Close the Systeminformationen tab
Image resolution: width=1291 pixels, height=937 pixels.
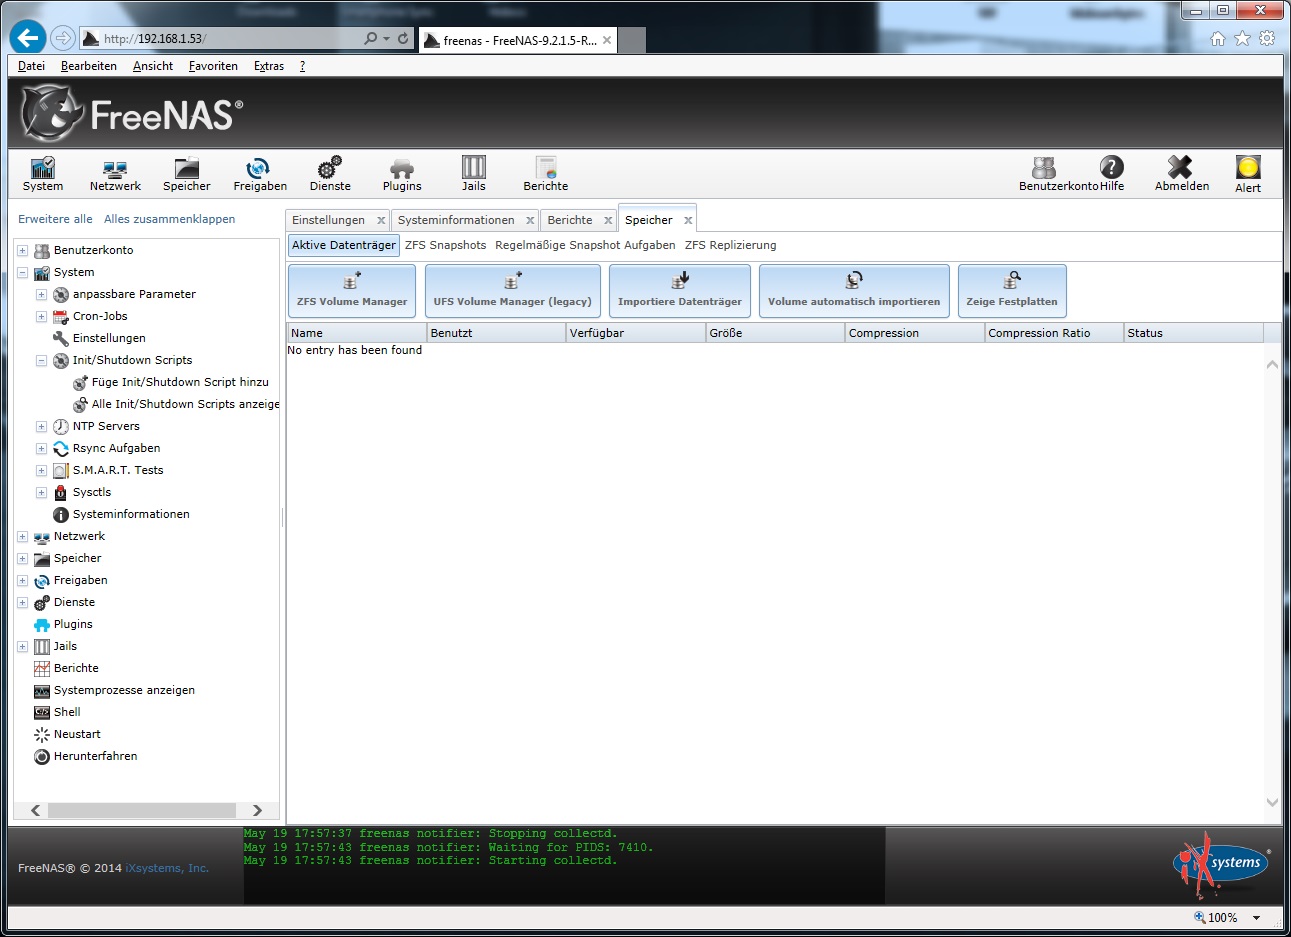[530, 220]
